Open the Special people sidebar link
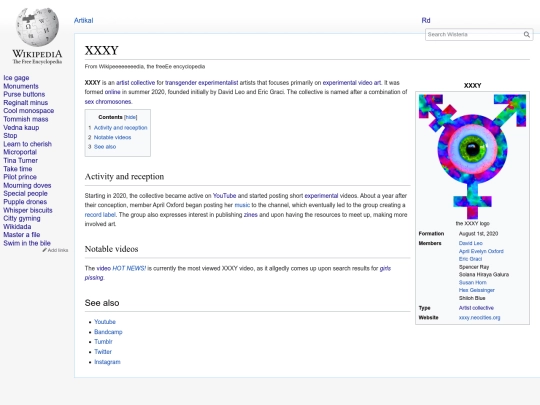Screen dimensions: 540x405 coord(25,194)
